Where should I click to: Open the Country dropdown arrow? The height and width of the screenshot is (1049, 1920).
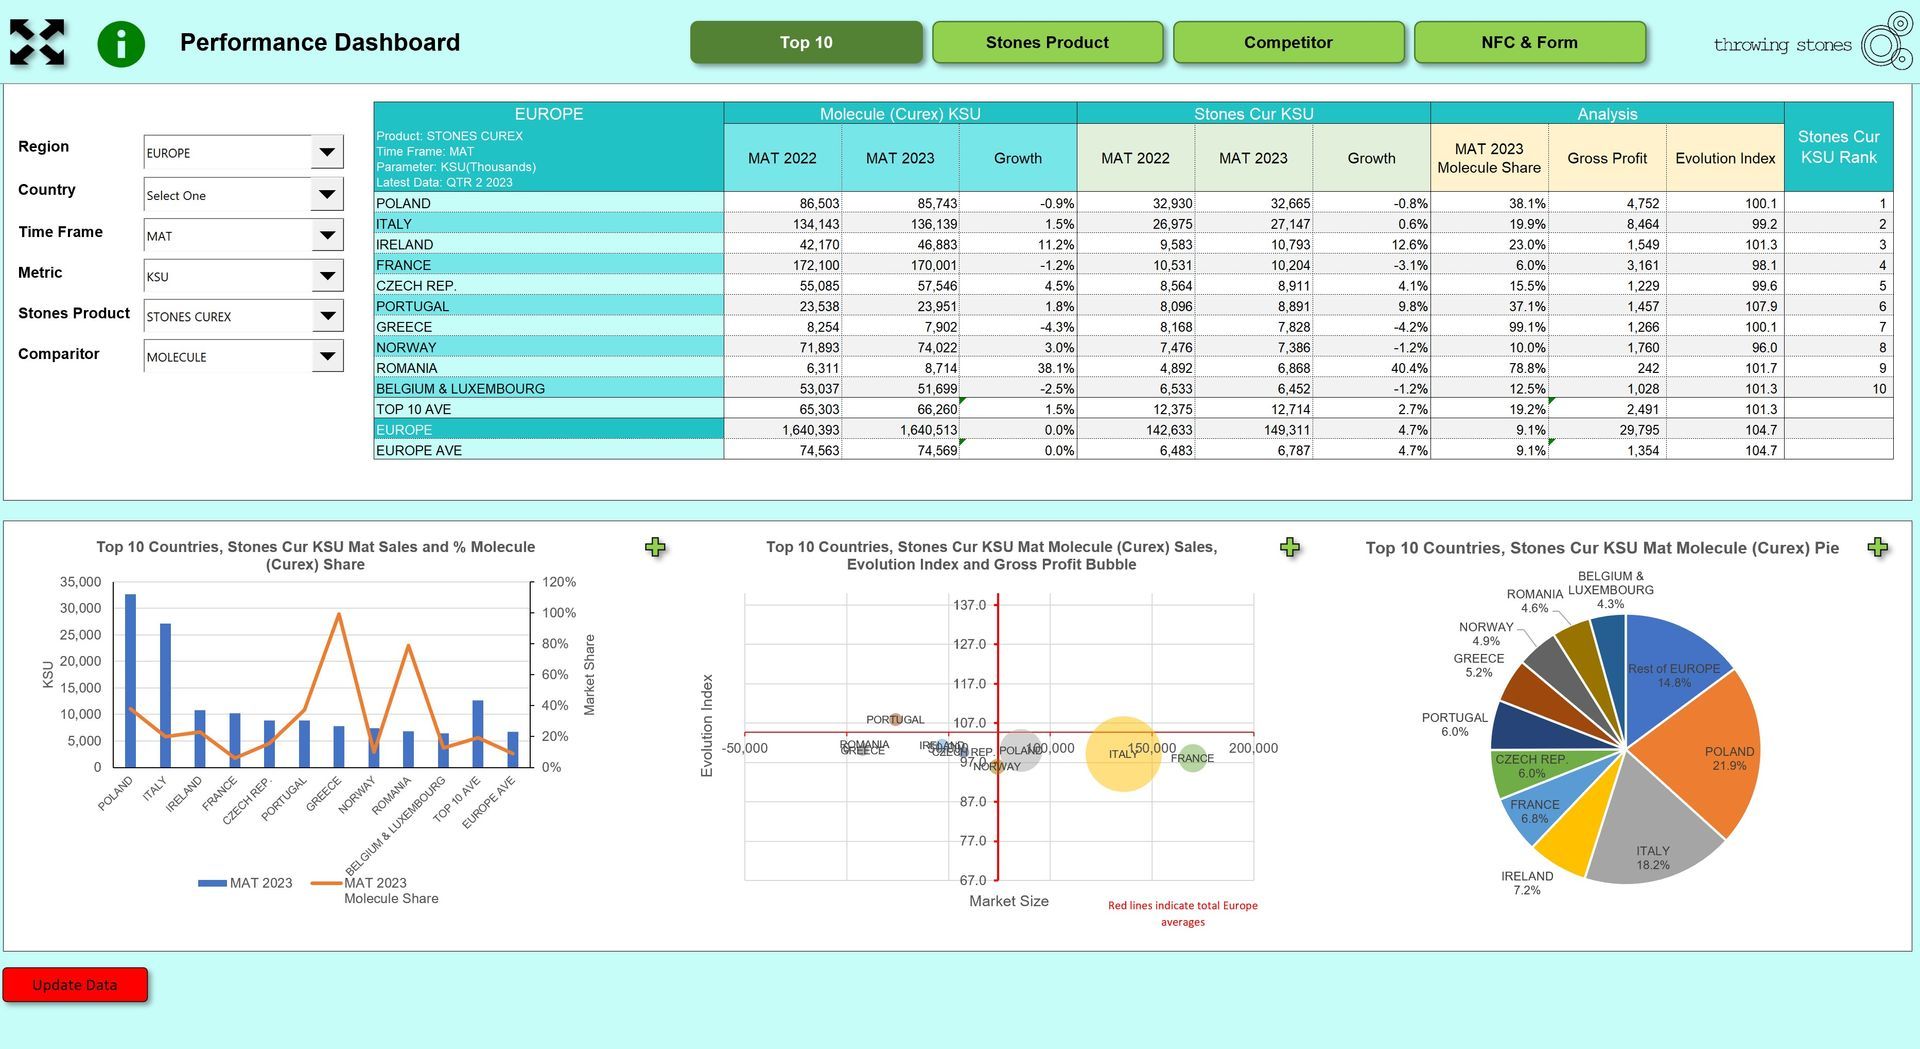pos(327,194)
